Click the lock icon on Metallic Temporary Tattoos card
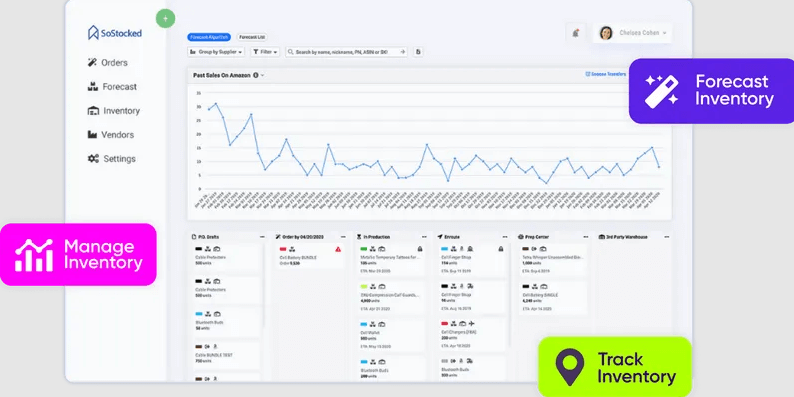The height and width of the screenshot is (397, 794). click(420, 249)
